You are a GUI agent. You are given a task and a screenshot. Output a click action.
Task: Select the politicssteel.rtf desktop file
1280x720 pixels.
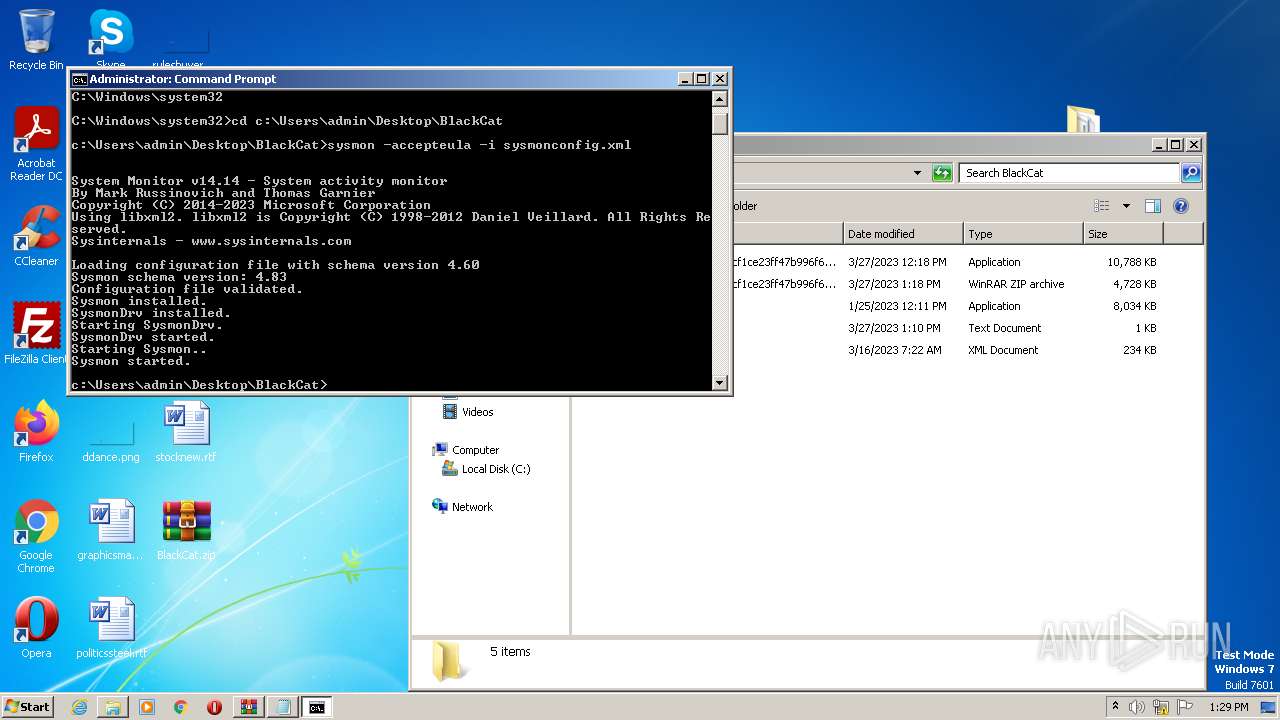[x=111, y=628]
